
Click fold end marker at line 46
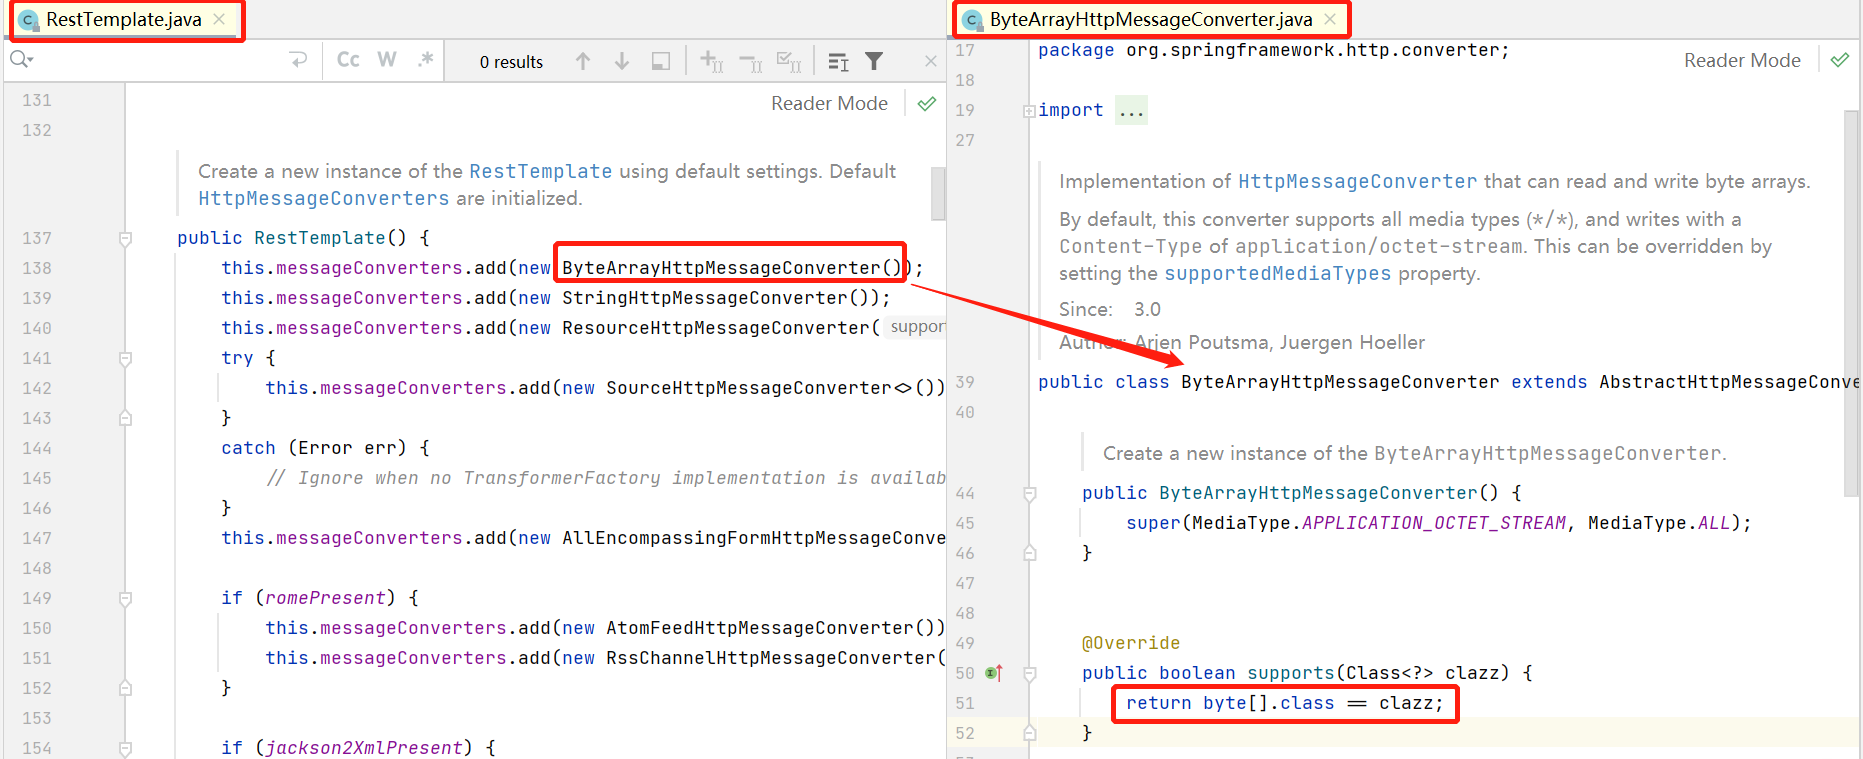tap(1029, 553)
